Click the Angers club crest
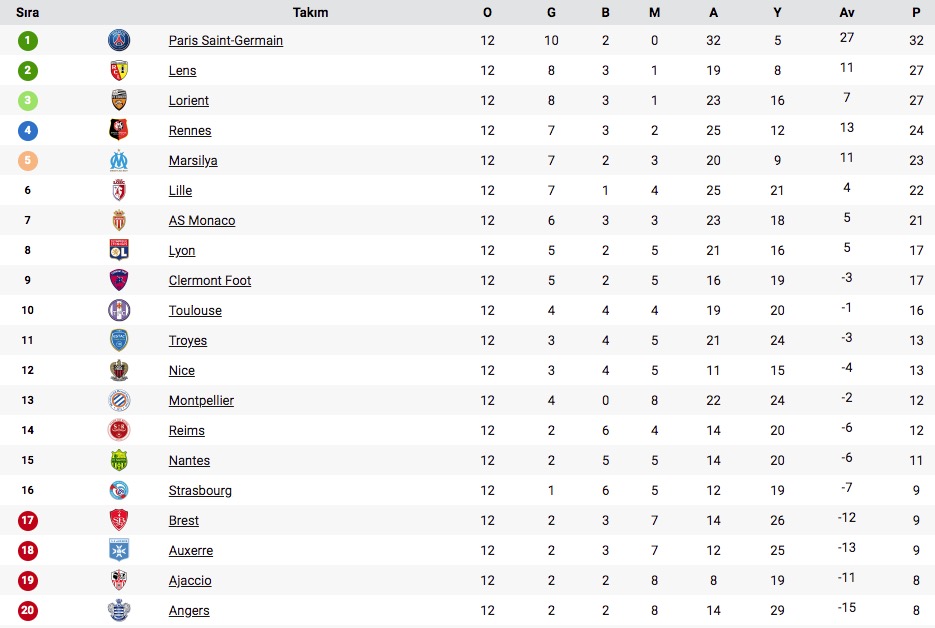935x628 pixels. click(119, 610)
